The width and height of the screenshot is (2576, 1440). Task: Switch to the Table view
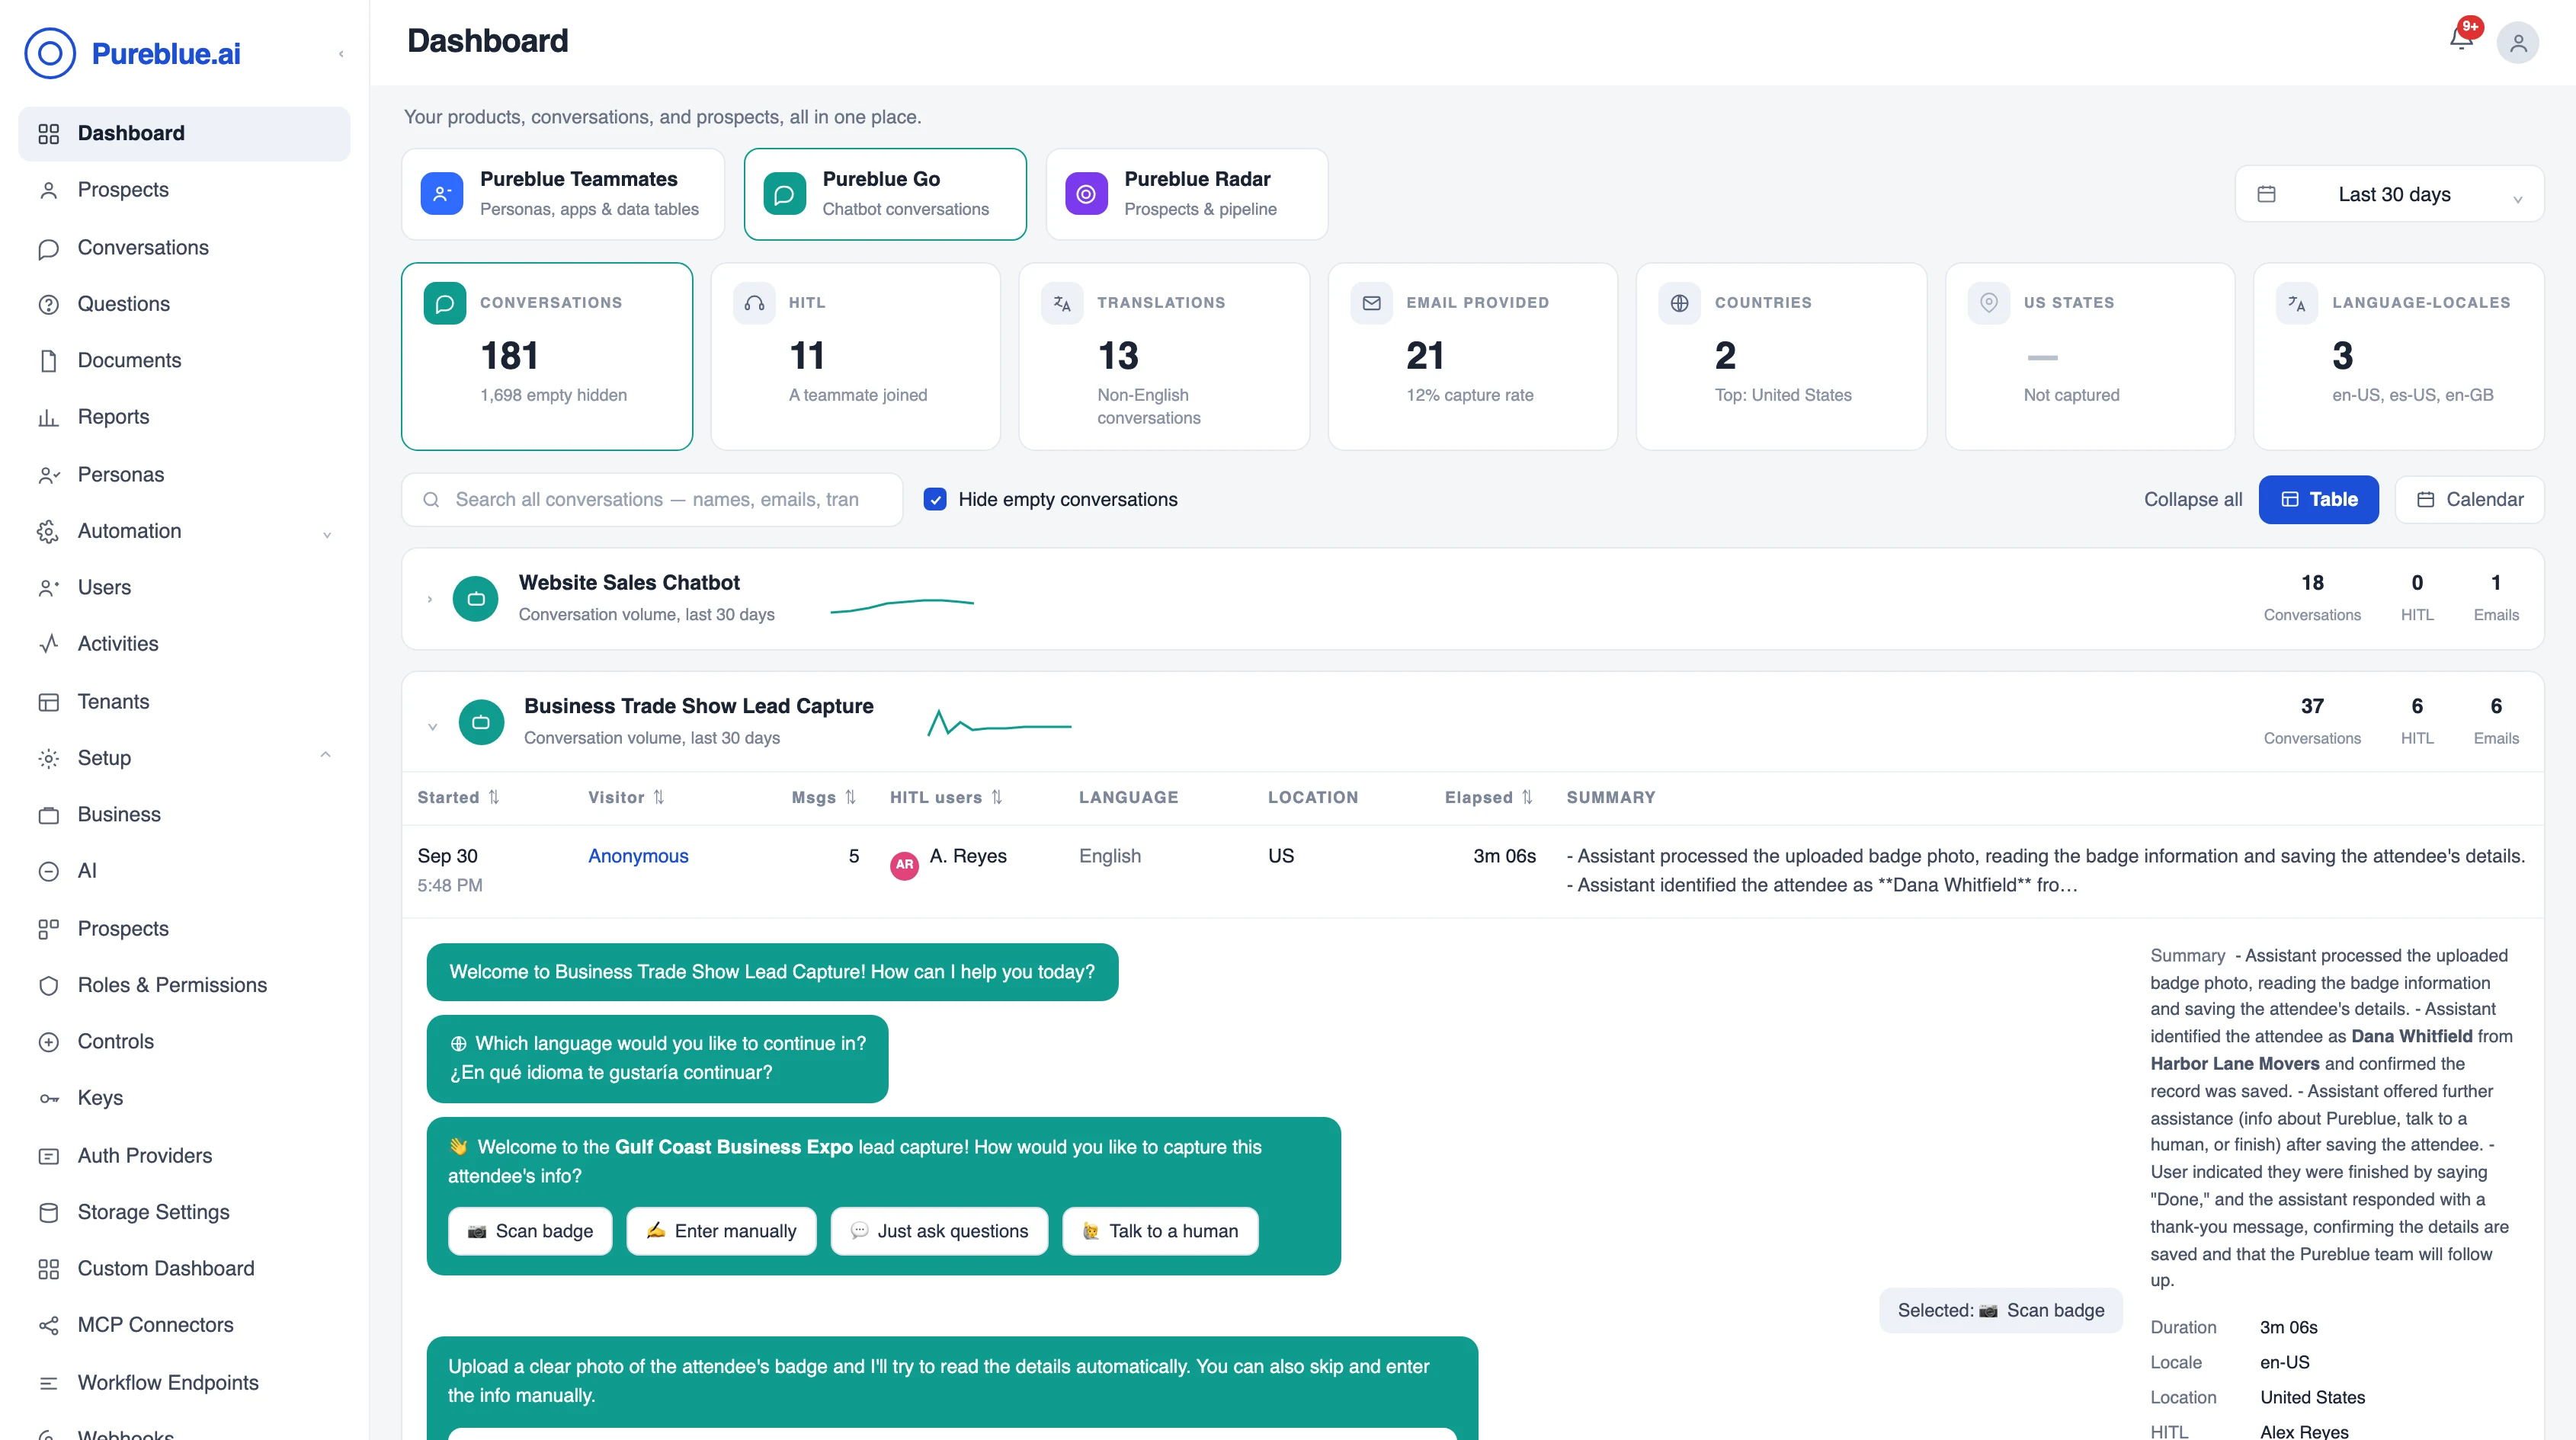pos(2318,499)
